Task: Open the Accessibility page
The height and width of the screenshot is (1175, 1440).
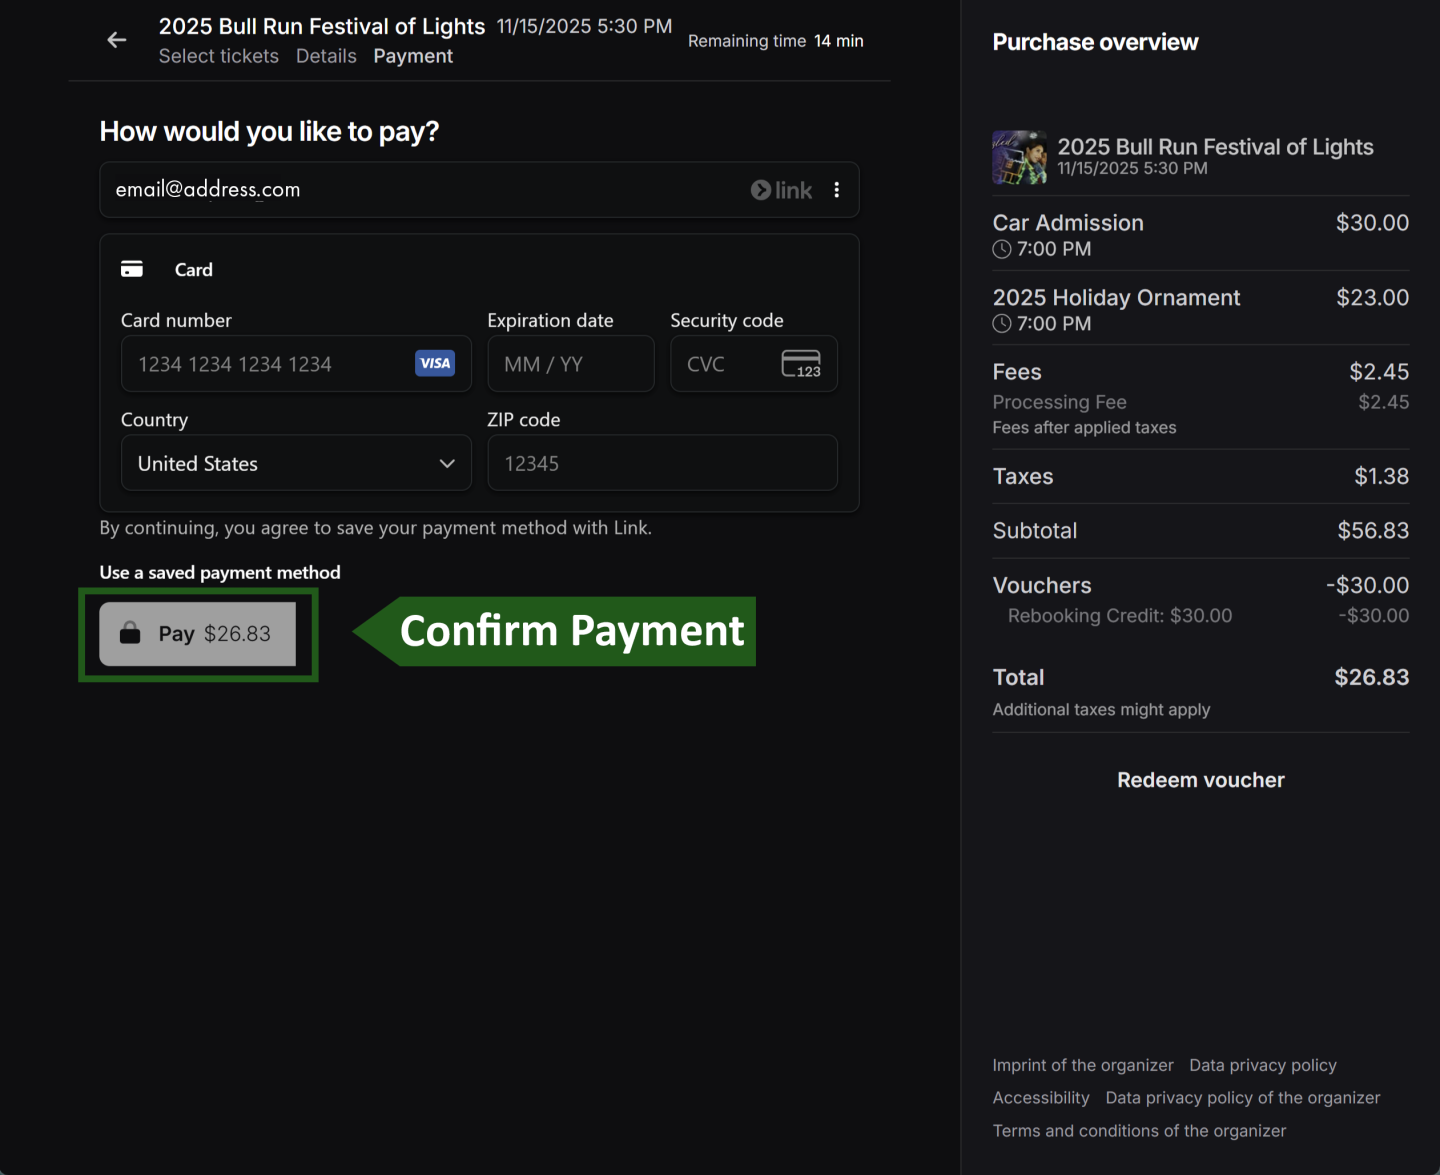Action: pyautogui.click(x=1040, y=1097)
